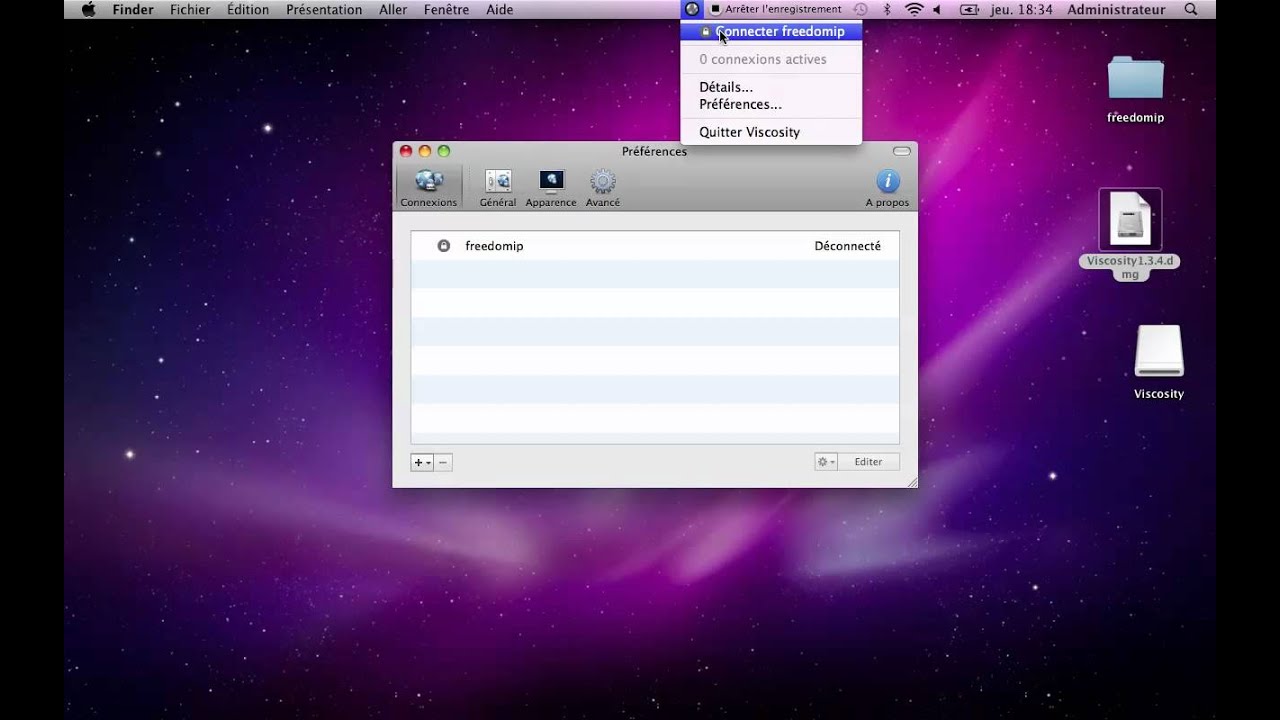Viewport: 1280px width, 720px height.
Task: Open Préférences... from Viscosity menu
Action: coord(740,104)
